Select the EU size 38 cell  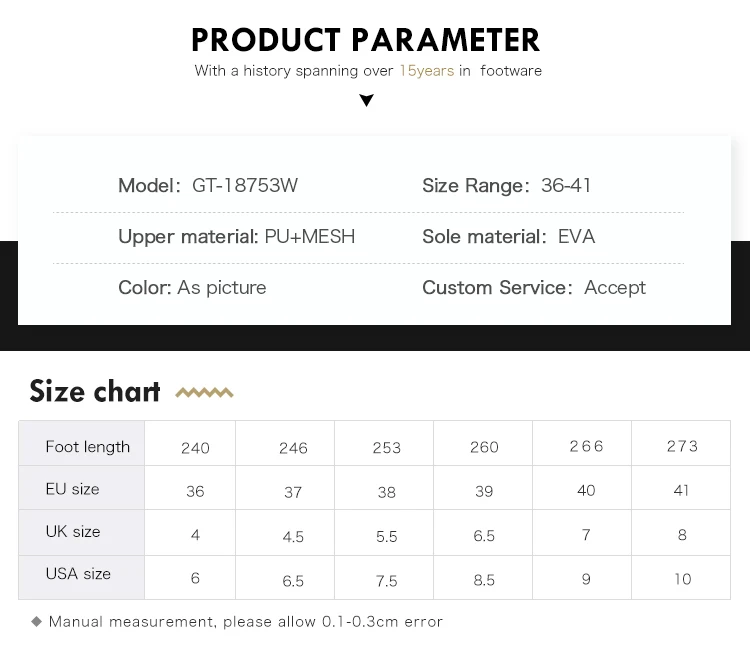point(387,492)
